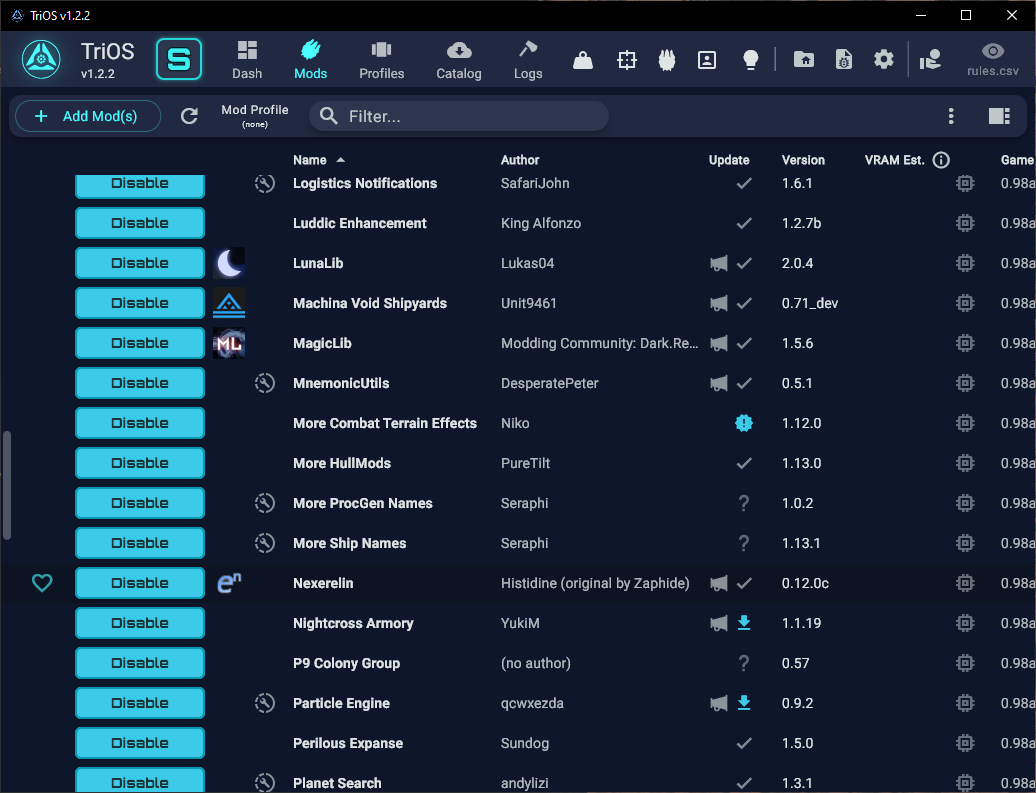Click the update alert badge for More Combat Terrain Effects
1036x793 pixels.
(x=743, y=423)
